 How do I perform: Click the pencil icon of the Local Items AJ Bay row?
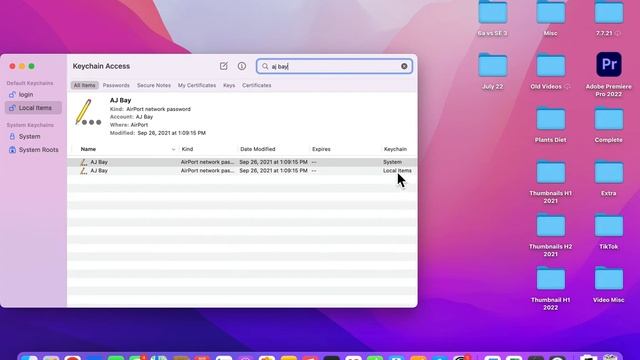tap(84, 171)
